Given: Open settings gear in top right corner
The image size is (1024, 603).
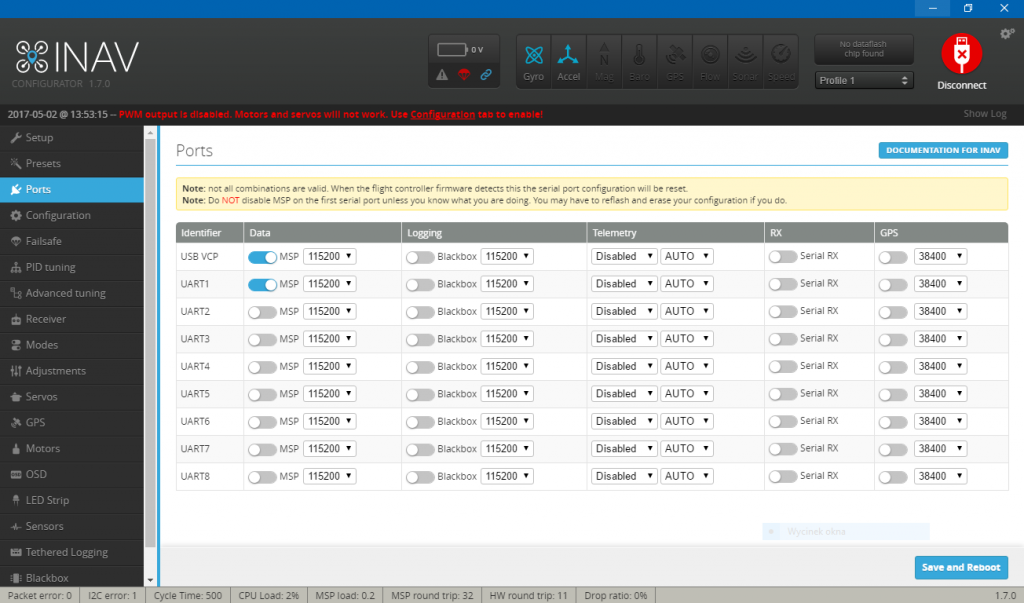Looking at the screenshot, I should point(1007,34).
